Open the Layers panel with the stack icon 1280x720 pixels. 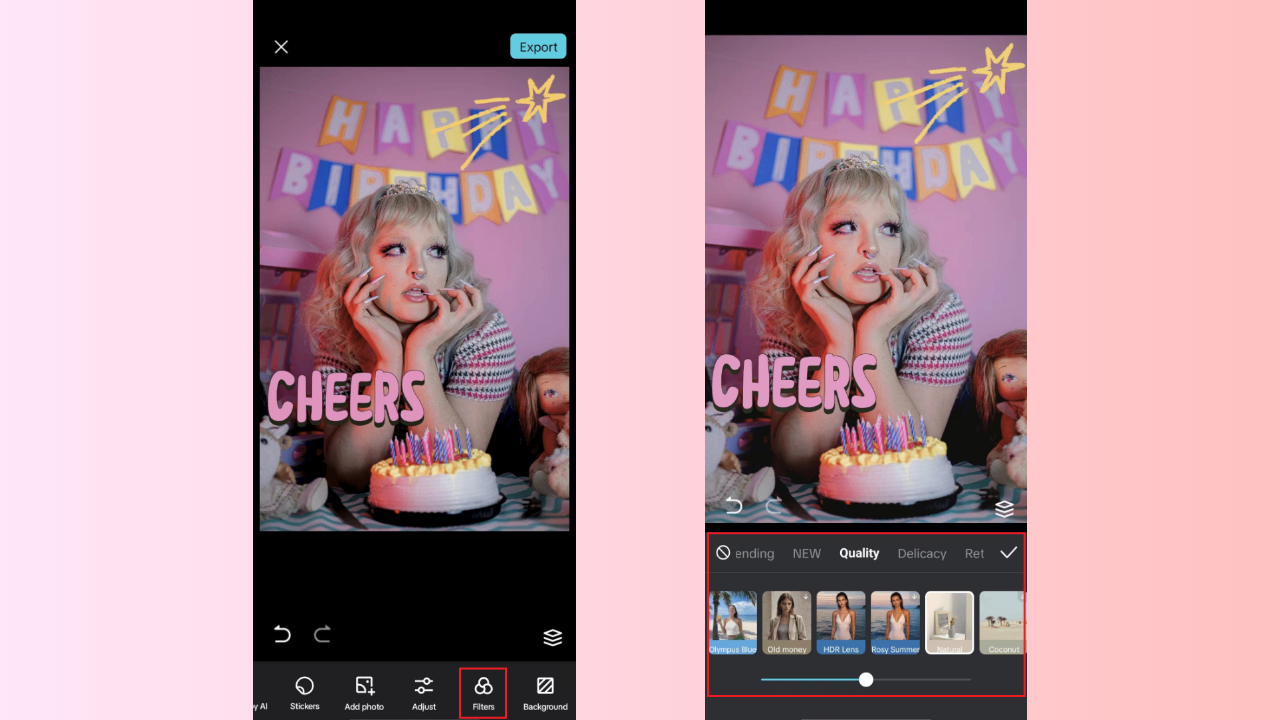pyautogui.click(x=553, y=637)
